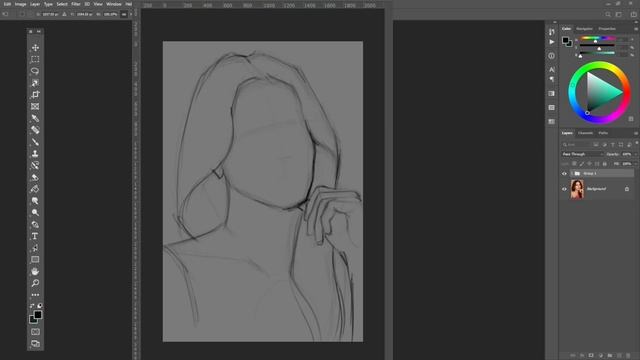Click Color panel foreground color swatch

pos(565,40)
